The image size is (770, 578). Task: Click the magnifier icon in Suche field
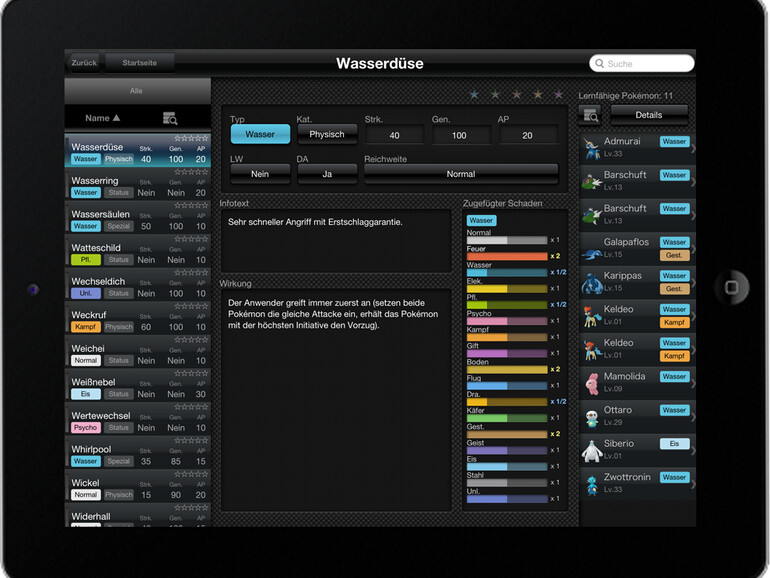click(600, 63)
